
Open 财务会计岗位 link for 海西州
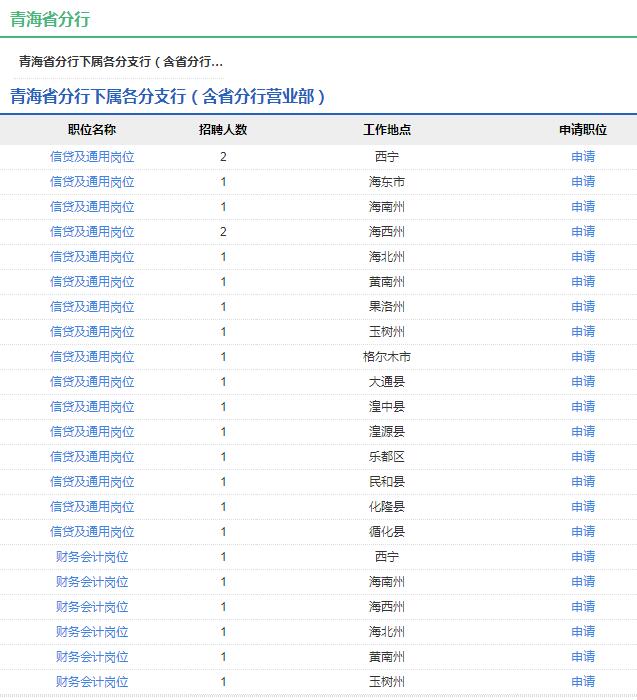point(92,607)
